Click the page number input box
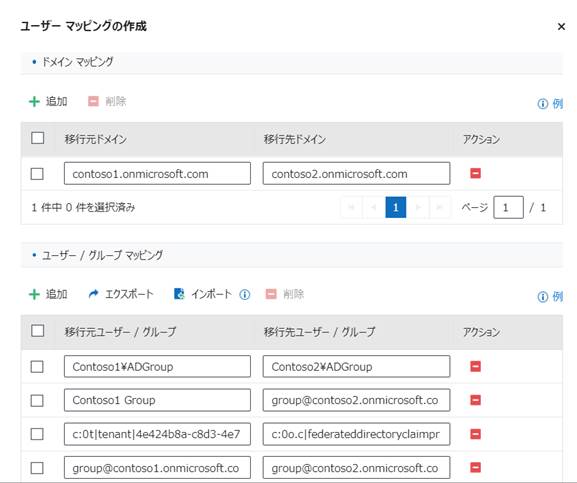Screen dimensions: 577x483 point(508,207)
